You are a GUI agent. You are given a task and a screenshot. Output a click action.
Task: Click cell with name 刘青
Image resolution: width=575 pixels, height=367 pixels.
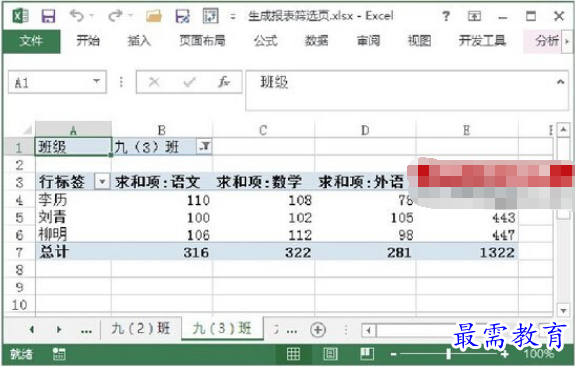tap(73, 217)
